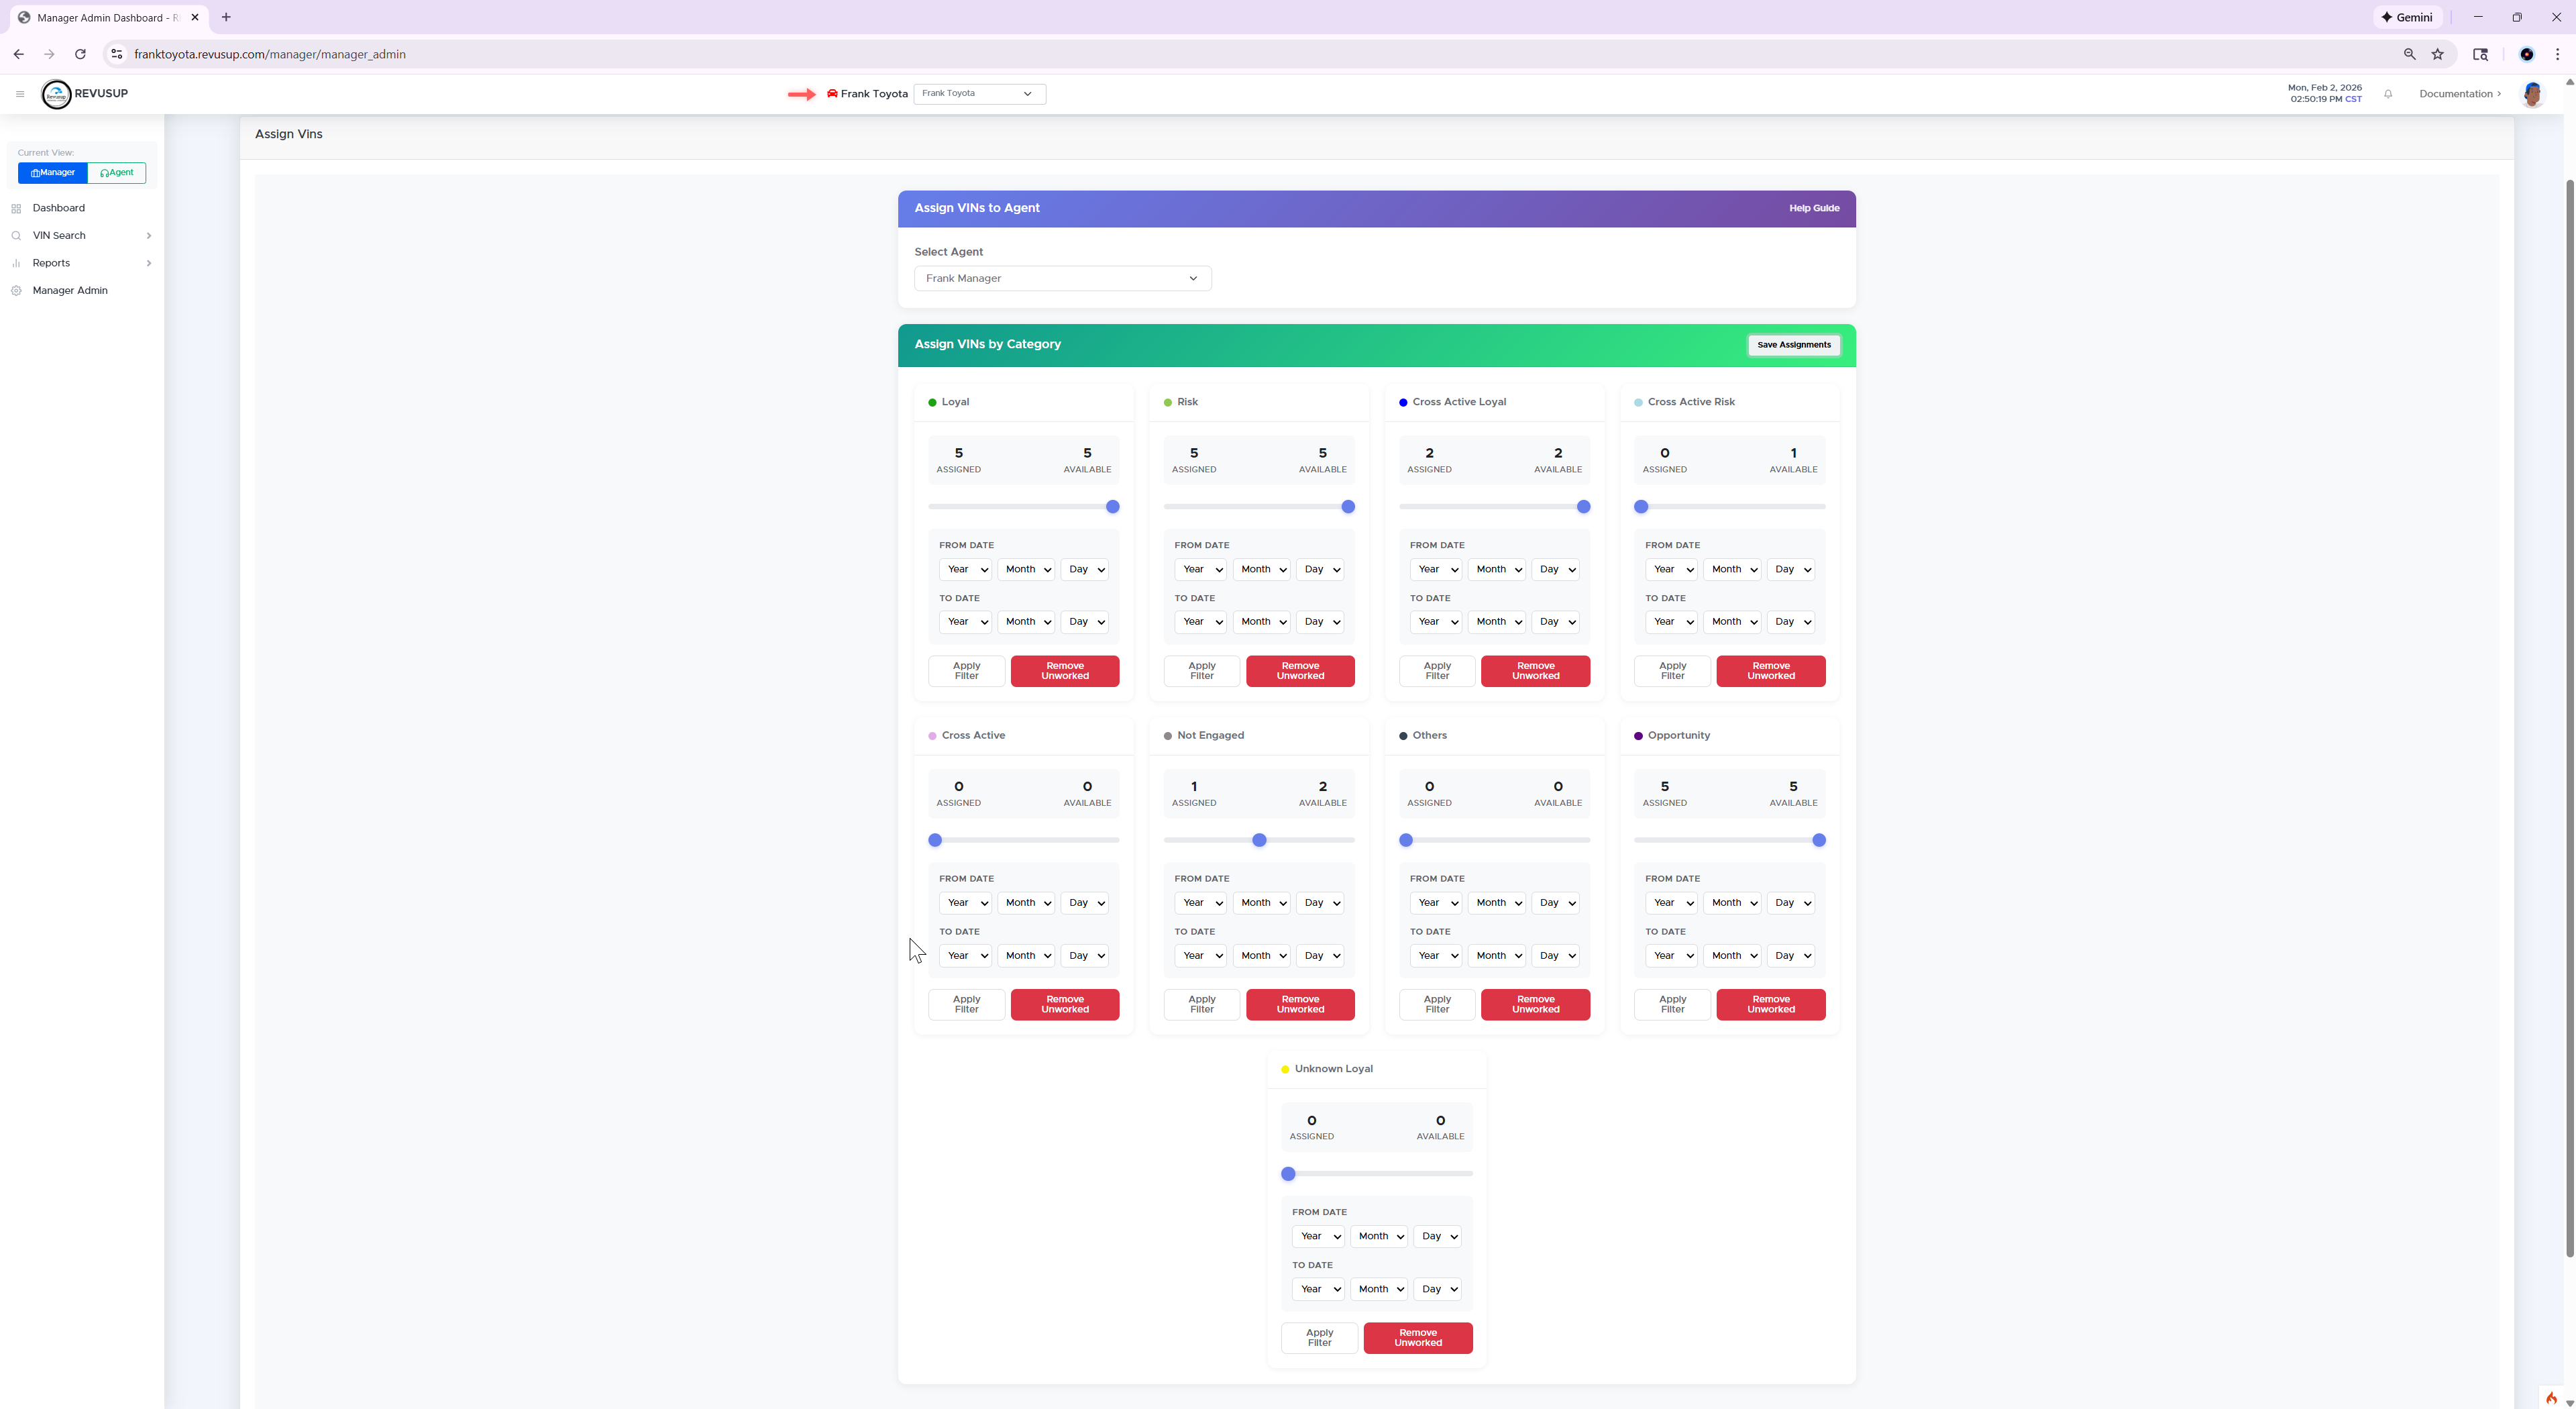This screenshot has width=2576, height=1409.
Task: Switch Current View to Agent
Action: pos(116,172)
